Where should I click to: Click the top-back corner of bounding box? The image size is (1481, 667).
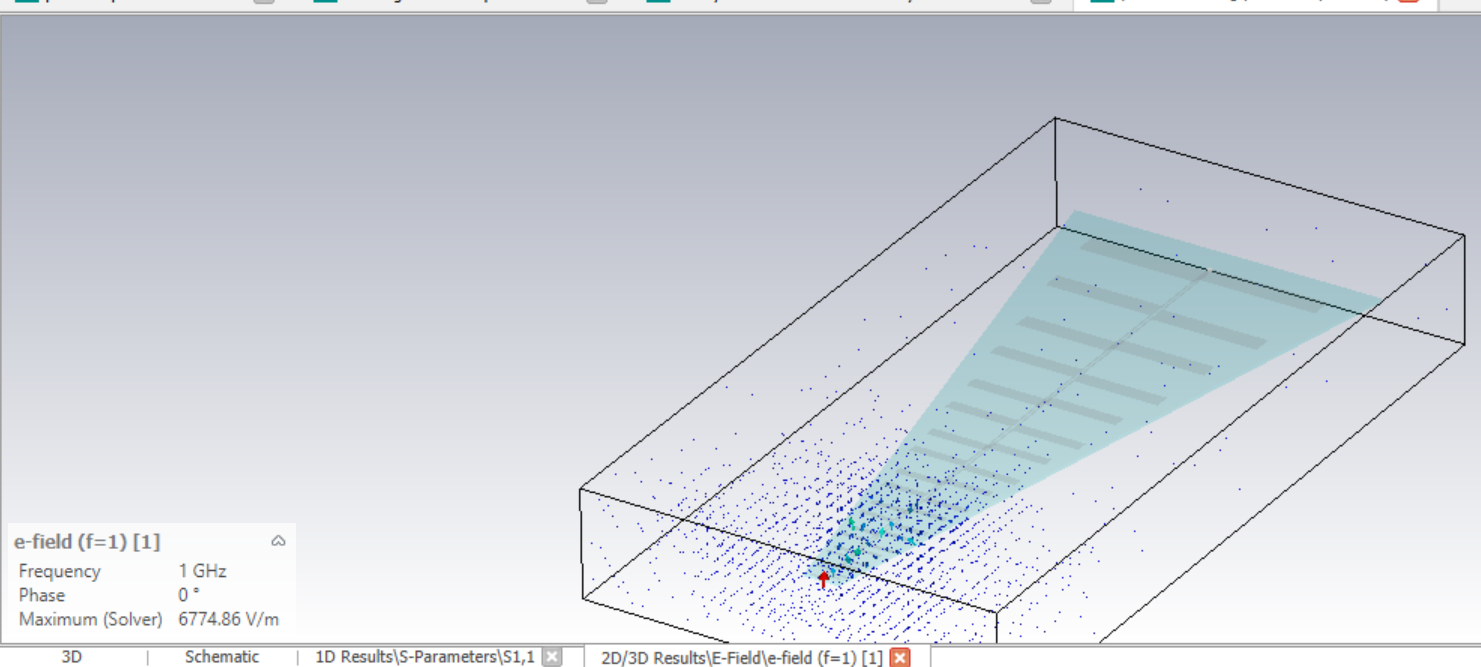1055,118
